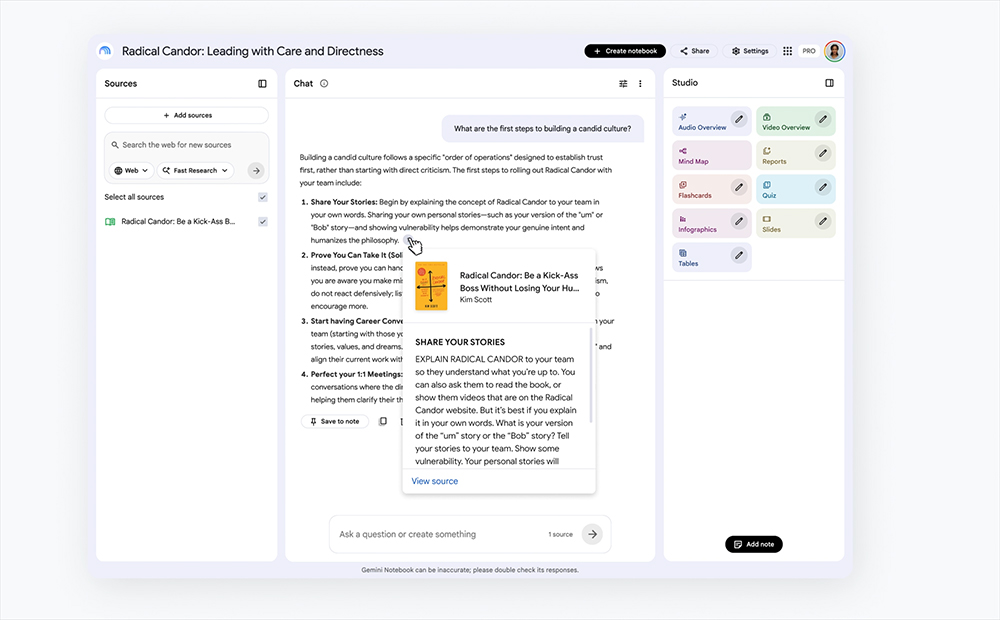
Task: Copy the response with copy icon
Action: 383,422
